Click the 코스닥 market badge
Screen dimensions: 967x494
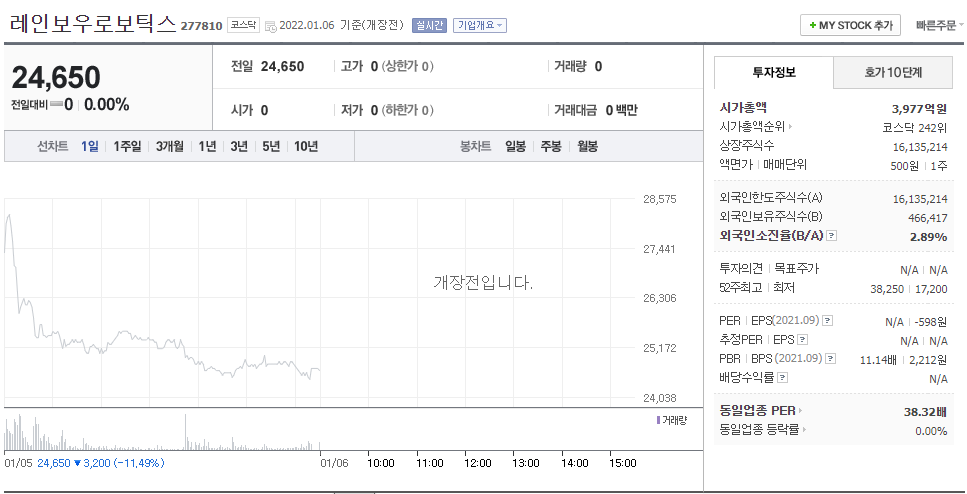pos(243,26)
